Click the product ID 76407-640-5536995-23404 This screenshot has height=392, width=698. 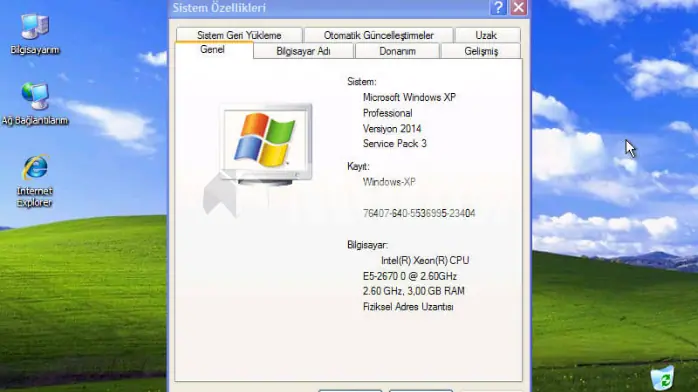(x=419, y=213)
